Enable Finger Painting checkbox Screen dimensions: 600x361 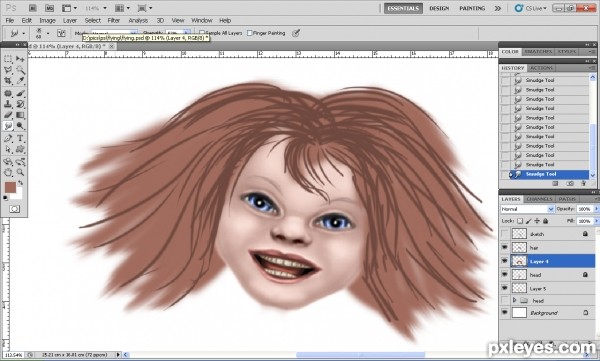pyautogui.click(x=249, y=33)
